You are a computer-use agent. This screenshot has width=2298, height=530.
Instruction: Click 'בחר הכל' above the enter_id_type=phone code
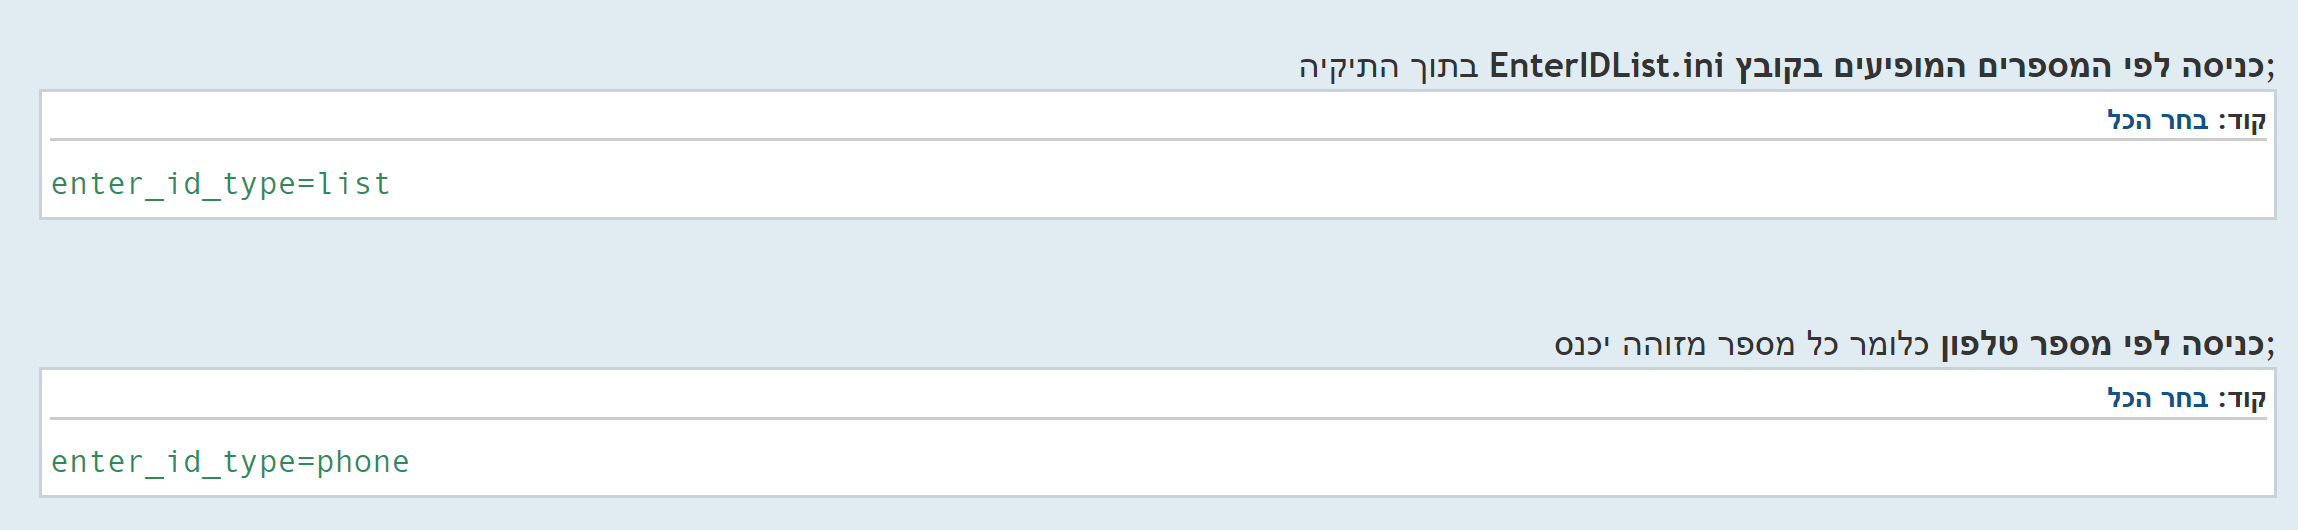point(2158,399)
